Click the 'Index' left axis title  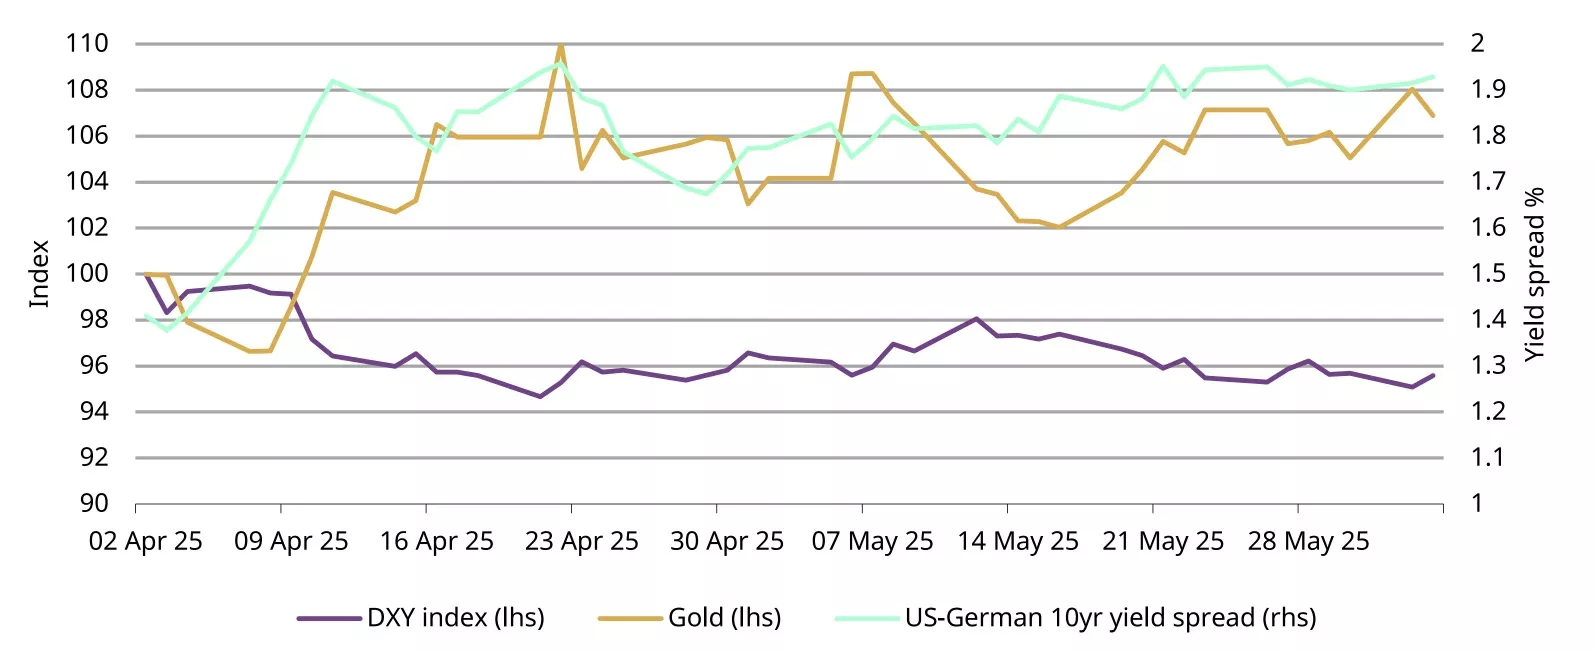click(39, 274)
